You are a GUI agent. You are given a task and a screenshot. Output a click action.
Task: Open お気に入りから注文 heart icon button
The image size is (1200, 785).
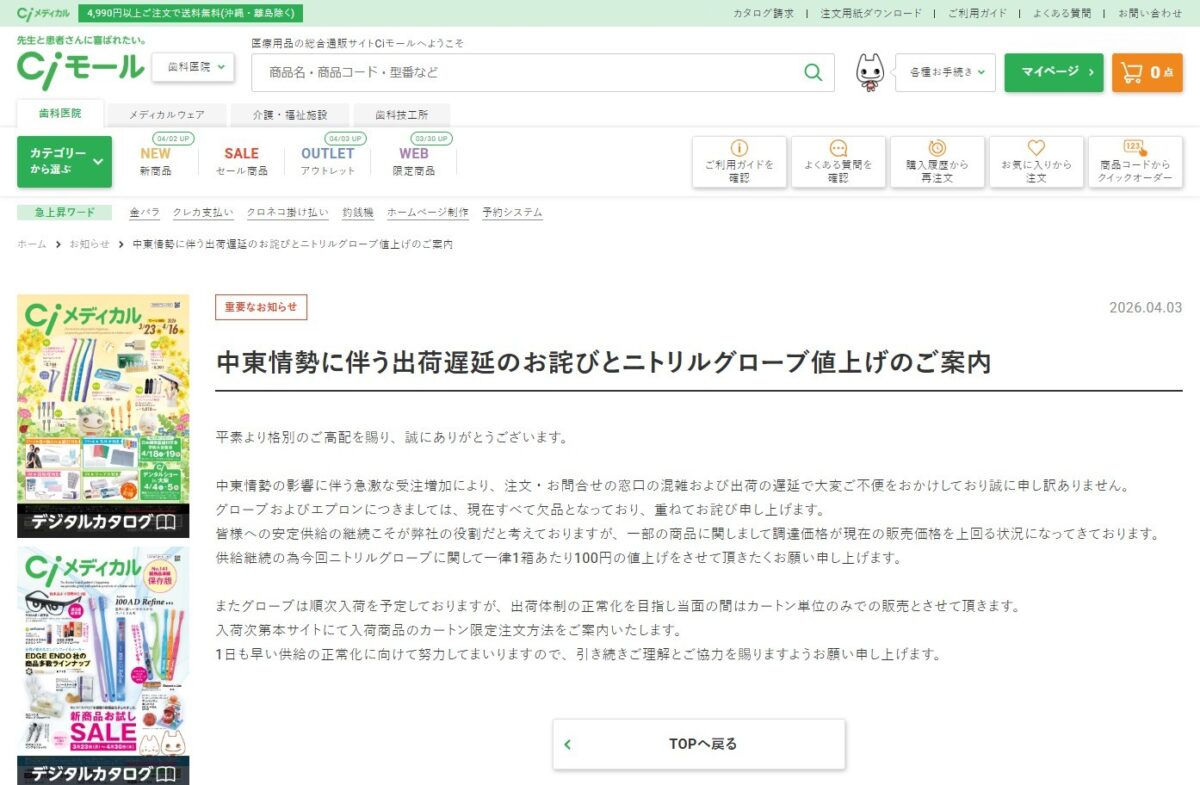coord(1036,162)
